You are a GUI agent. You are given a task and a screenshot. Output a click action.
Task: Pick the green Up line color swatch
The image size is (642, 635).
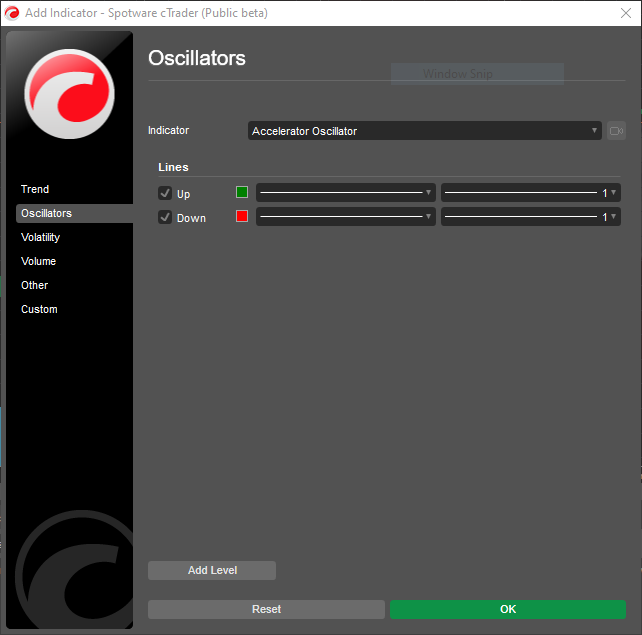pos(242,193)
